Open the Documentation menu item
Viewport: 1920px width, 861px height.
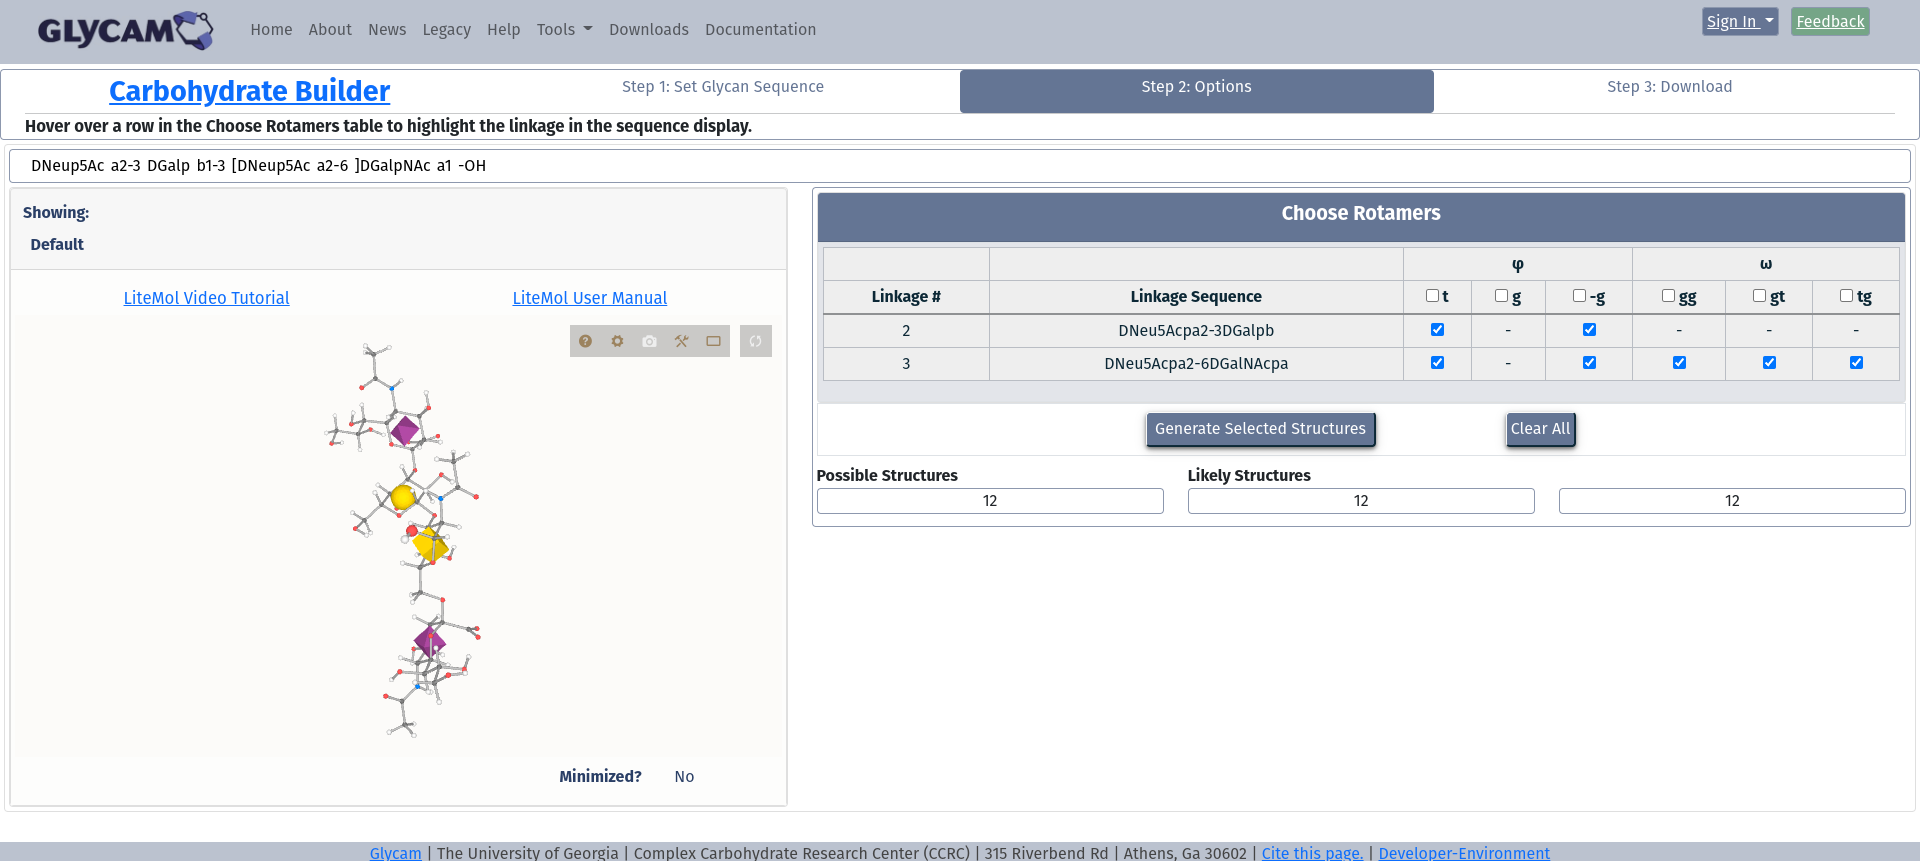(760, 30)
